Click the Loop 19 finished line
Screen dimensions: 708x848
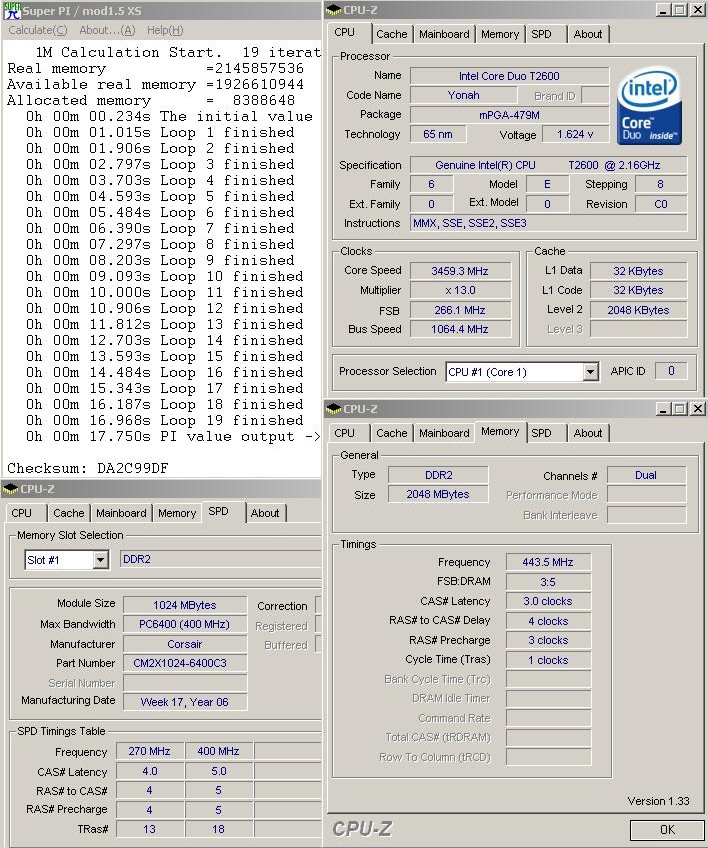click(164, 421)
